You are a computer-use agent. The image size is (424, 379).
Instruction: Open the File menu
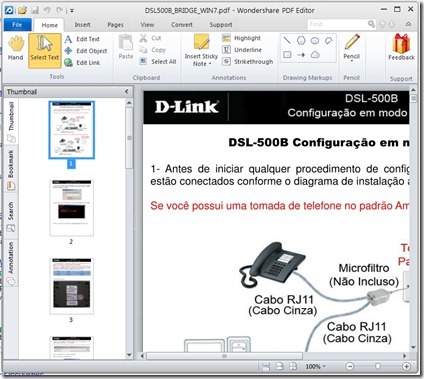pos(17,25)
